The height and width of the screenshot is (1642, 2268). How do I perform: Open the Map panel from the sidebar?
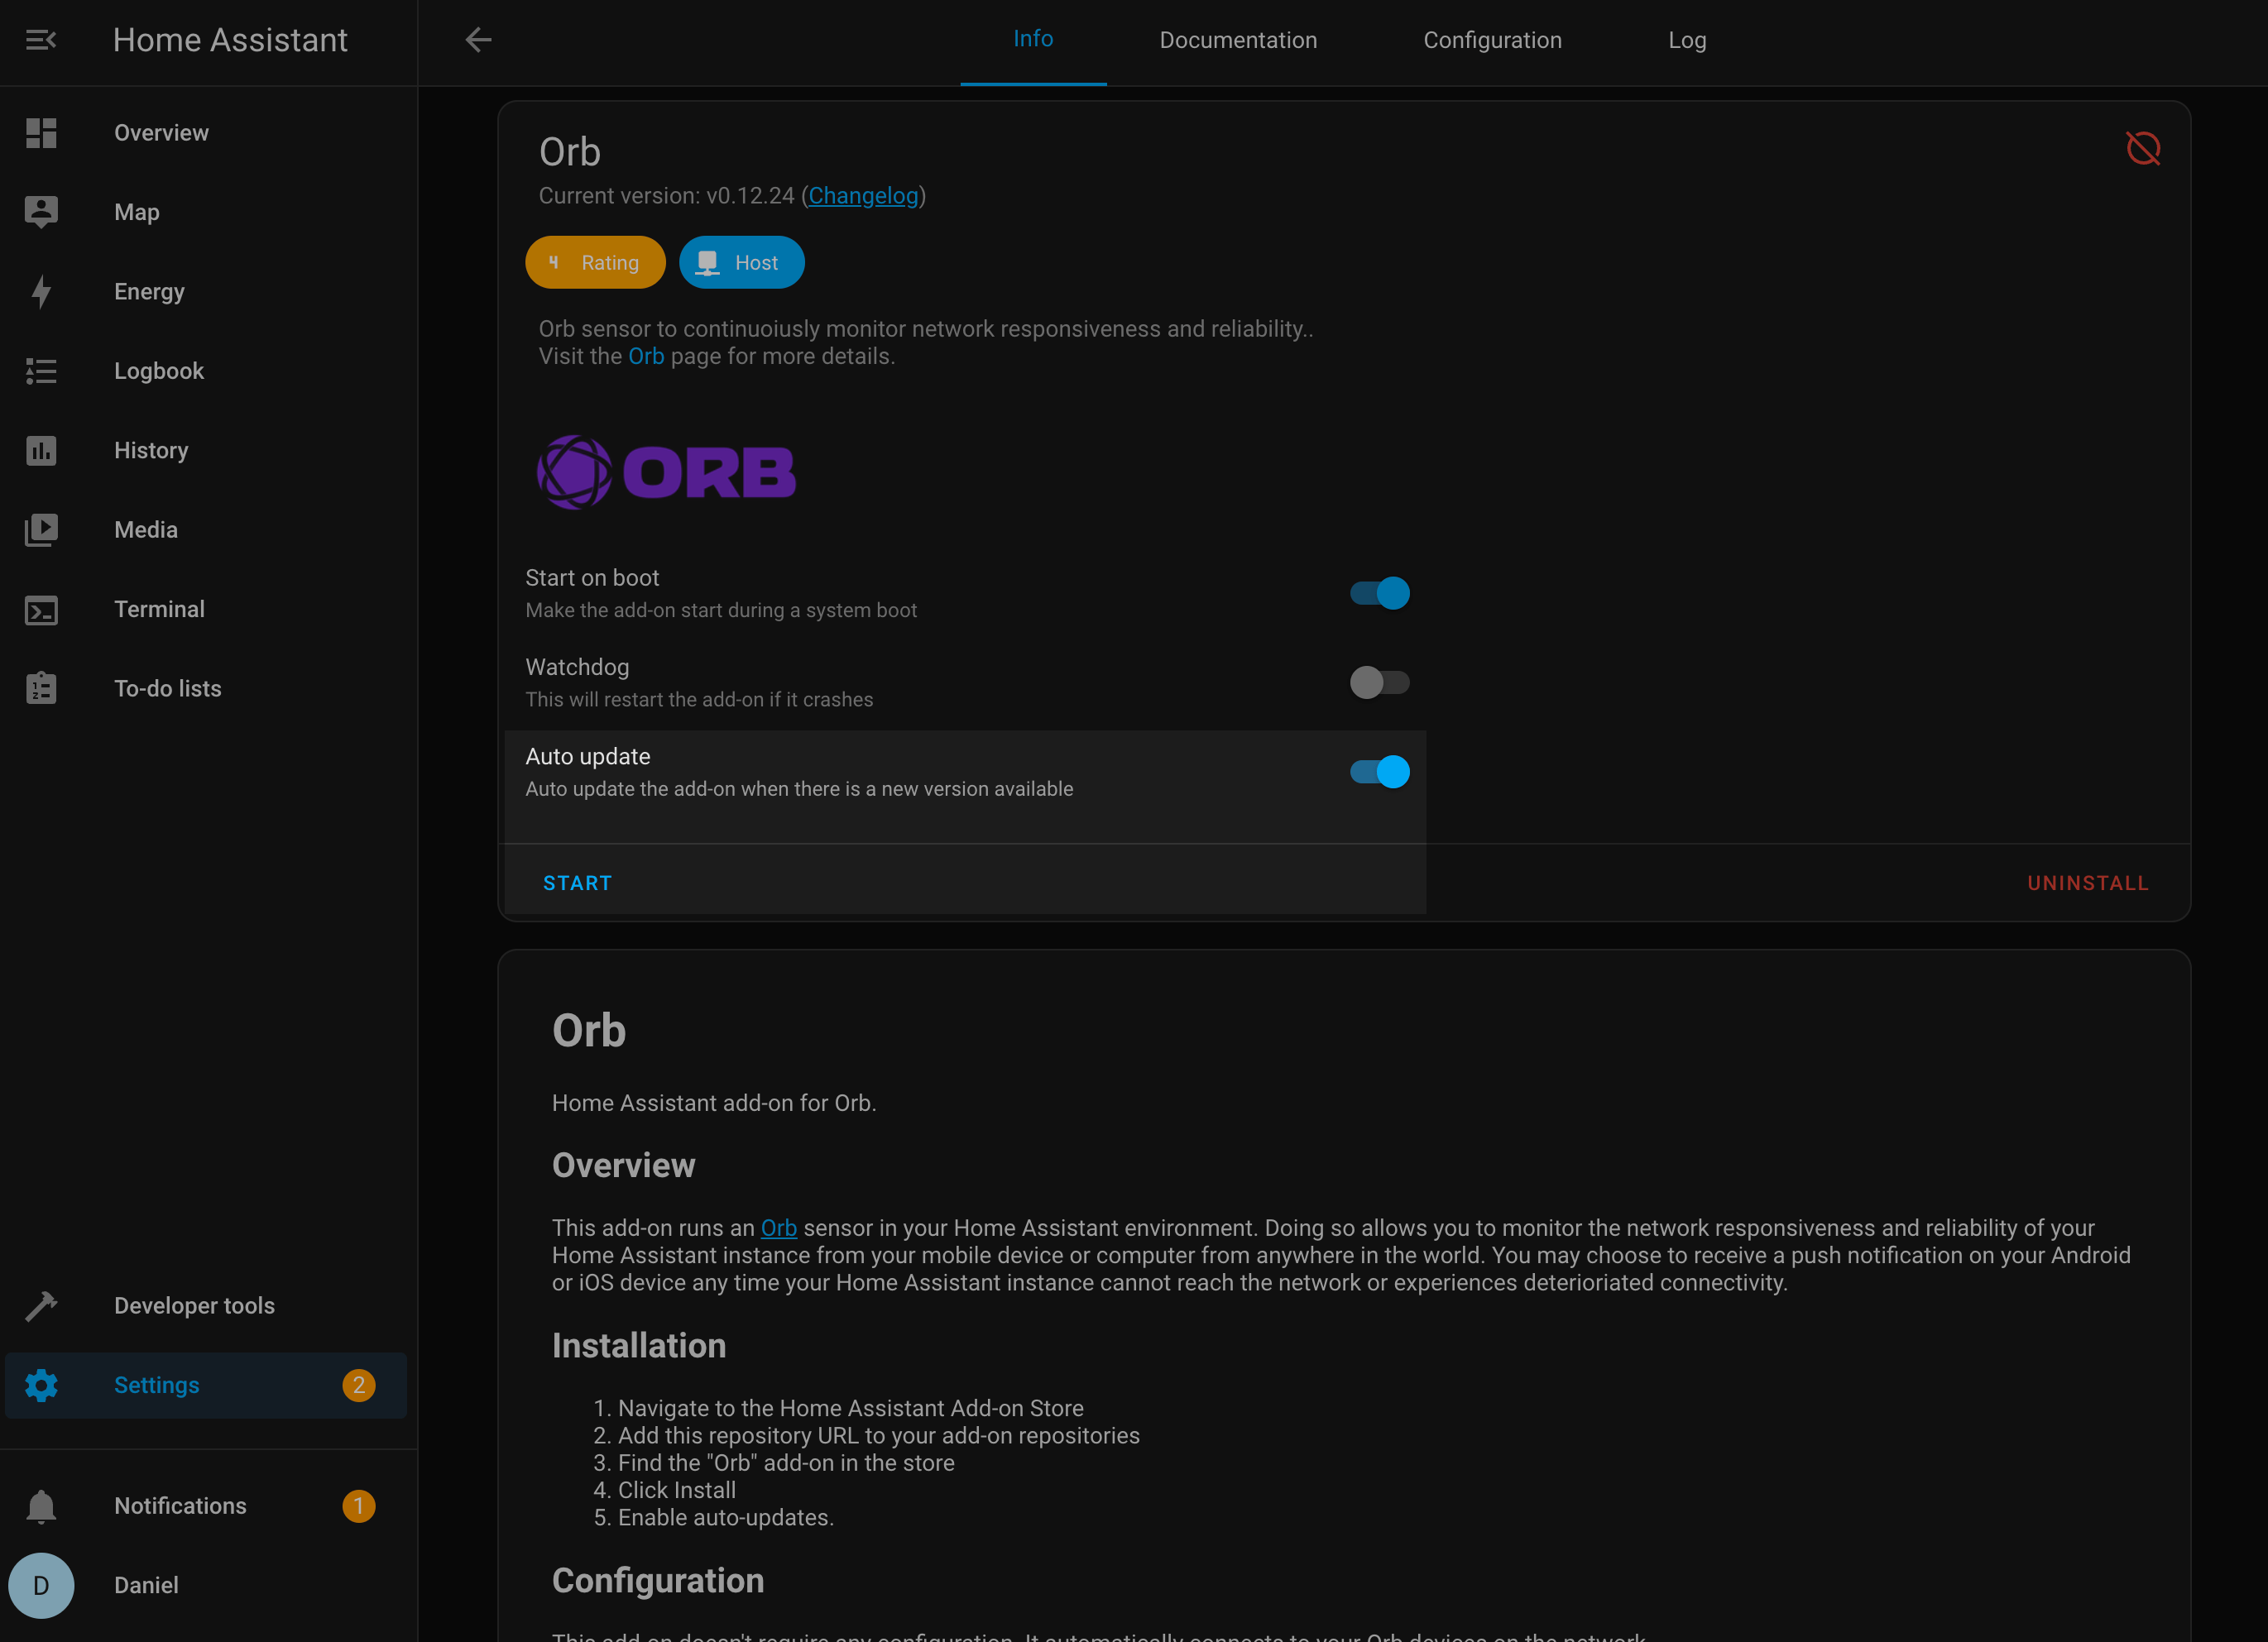click(x=137, y=211)
